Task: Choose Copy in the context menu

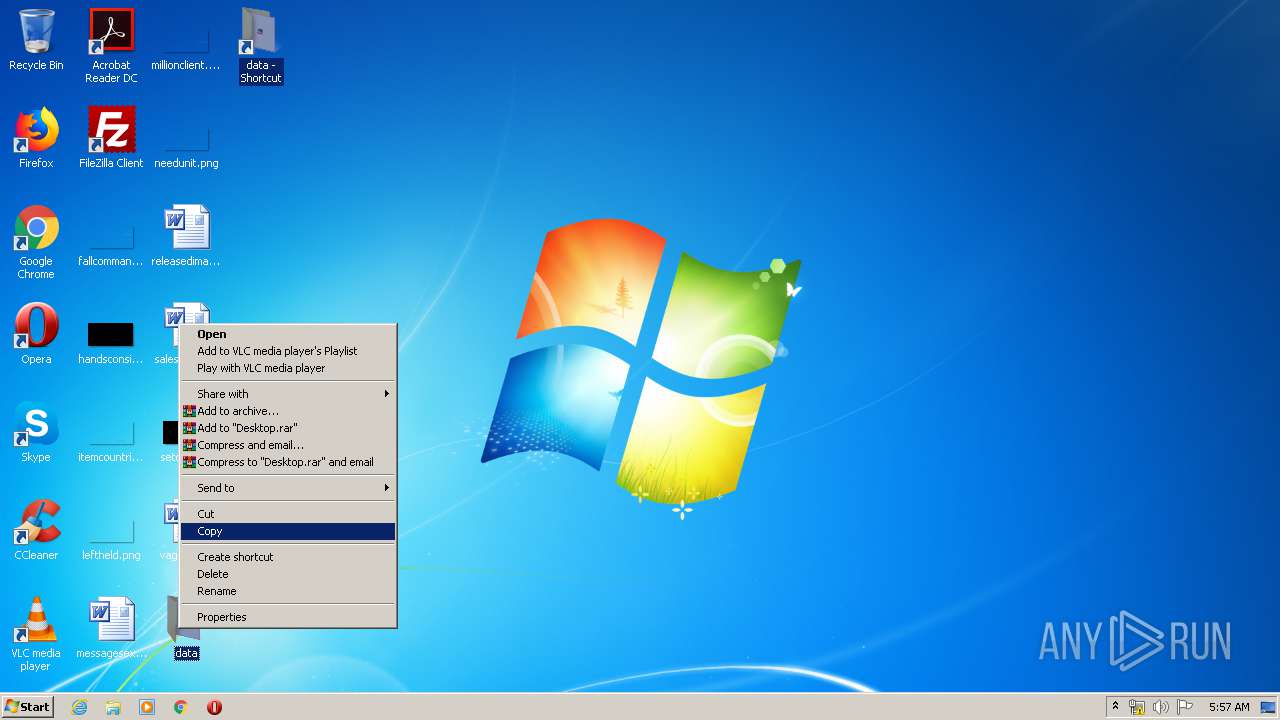Action: point(288,531)
